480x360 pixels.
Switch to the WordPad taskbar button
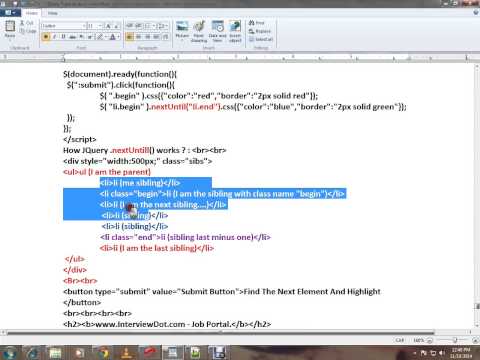(x=172, y=353)
